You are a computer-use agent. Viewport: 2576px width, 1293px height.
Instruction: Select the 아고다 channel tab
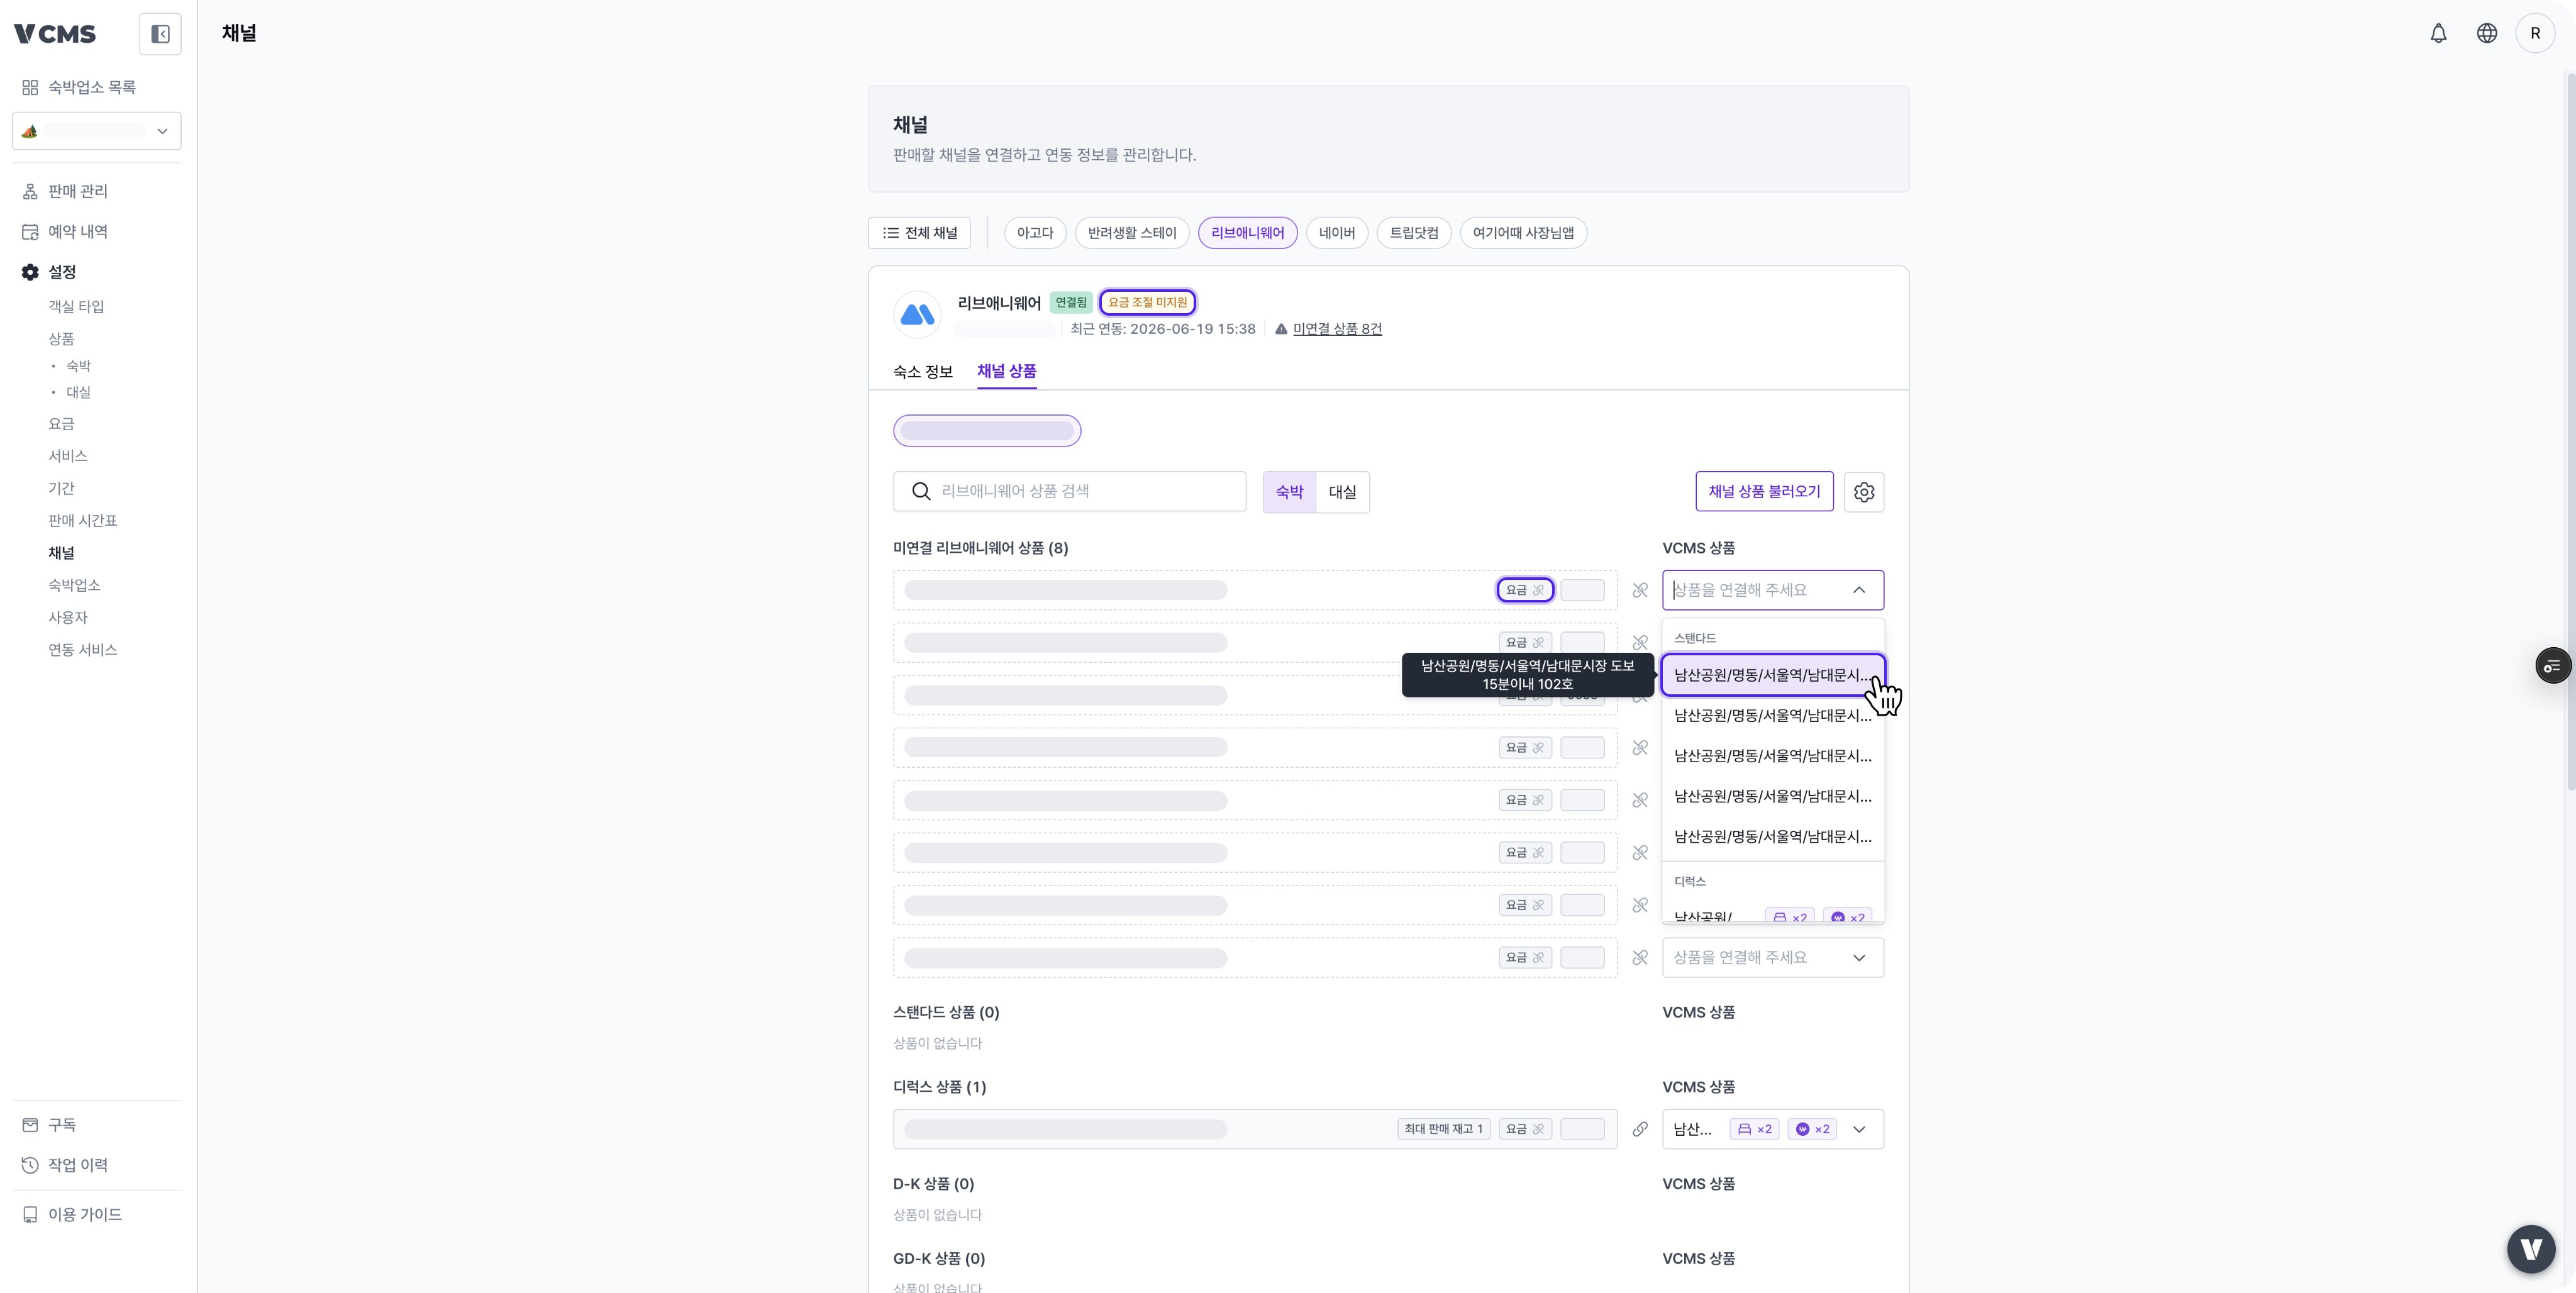[x=1035, y=233]
